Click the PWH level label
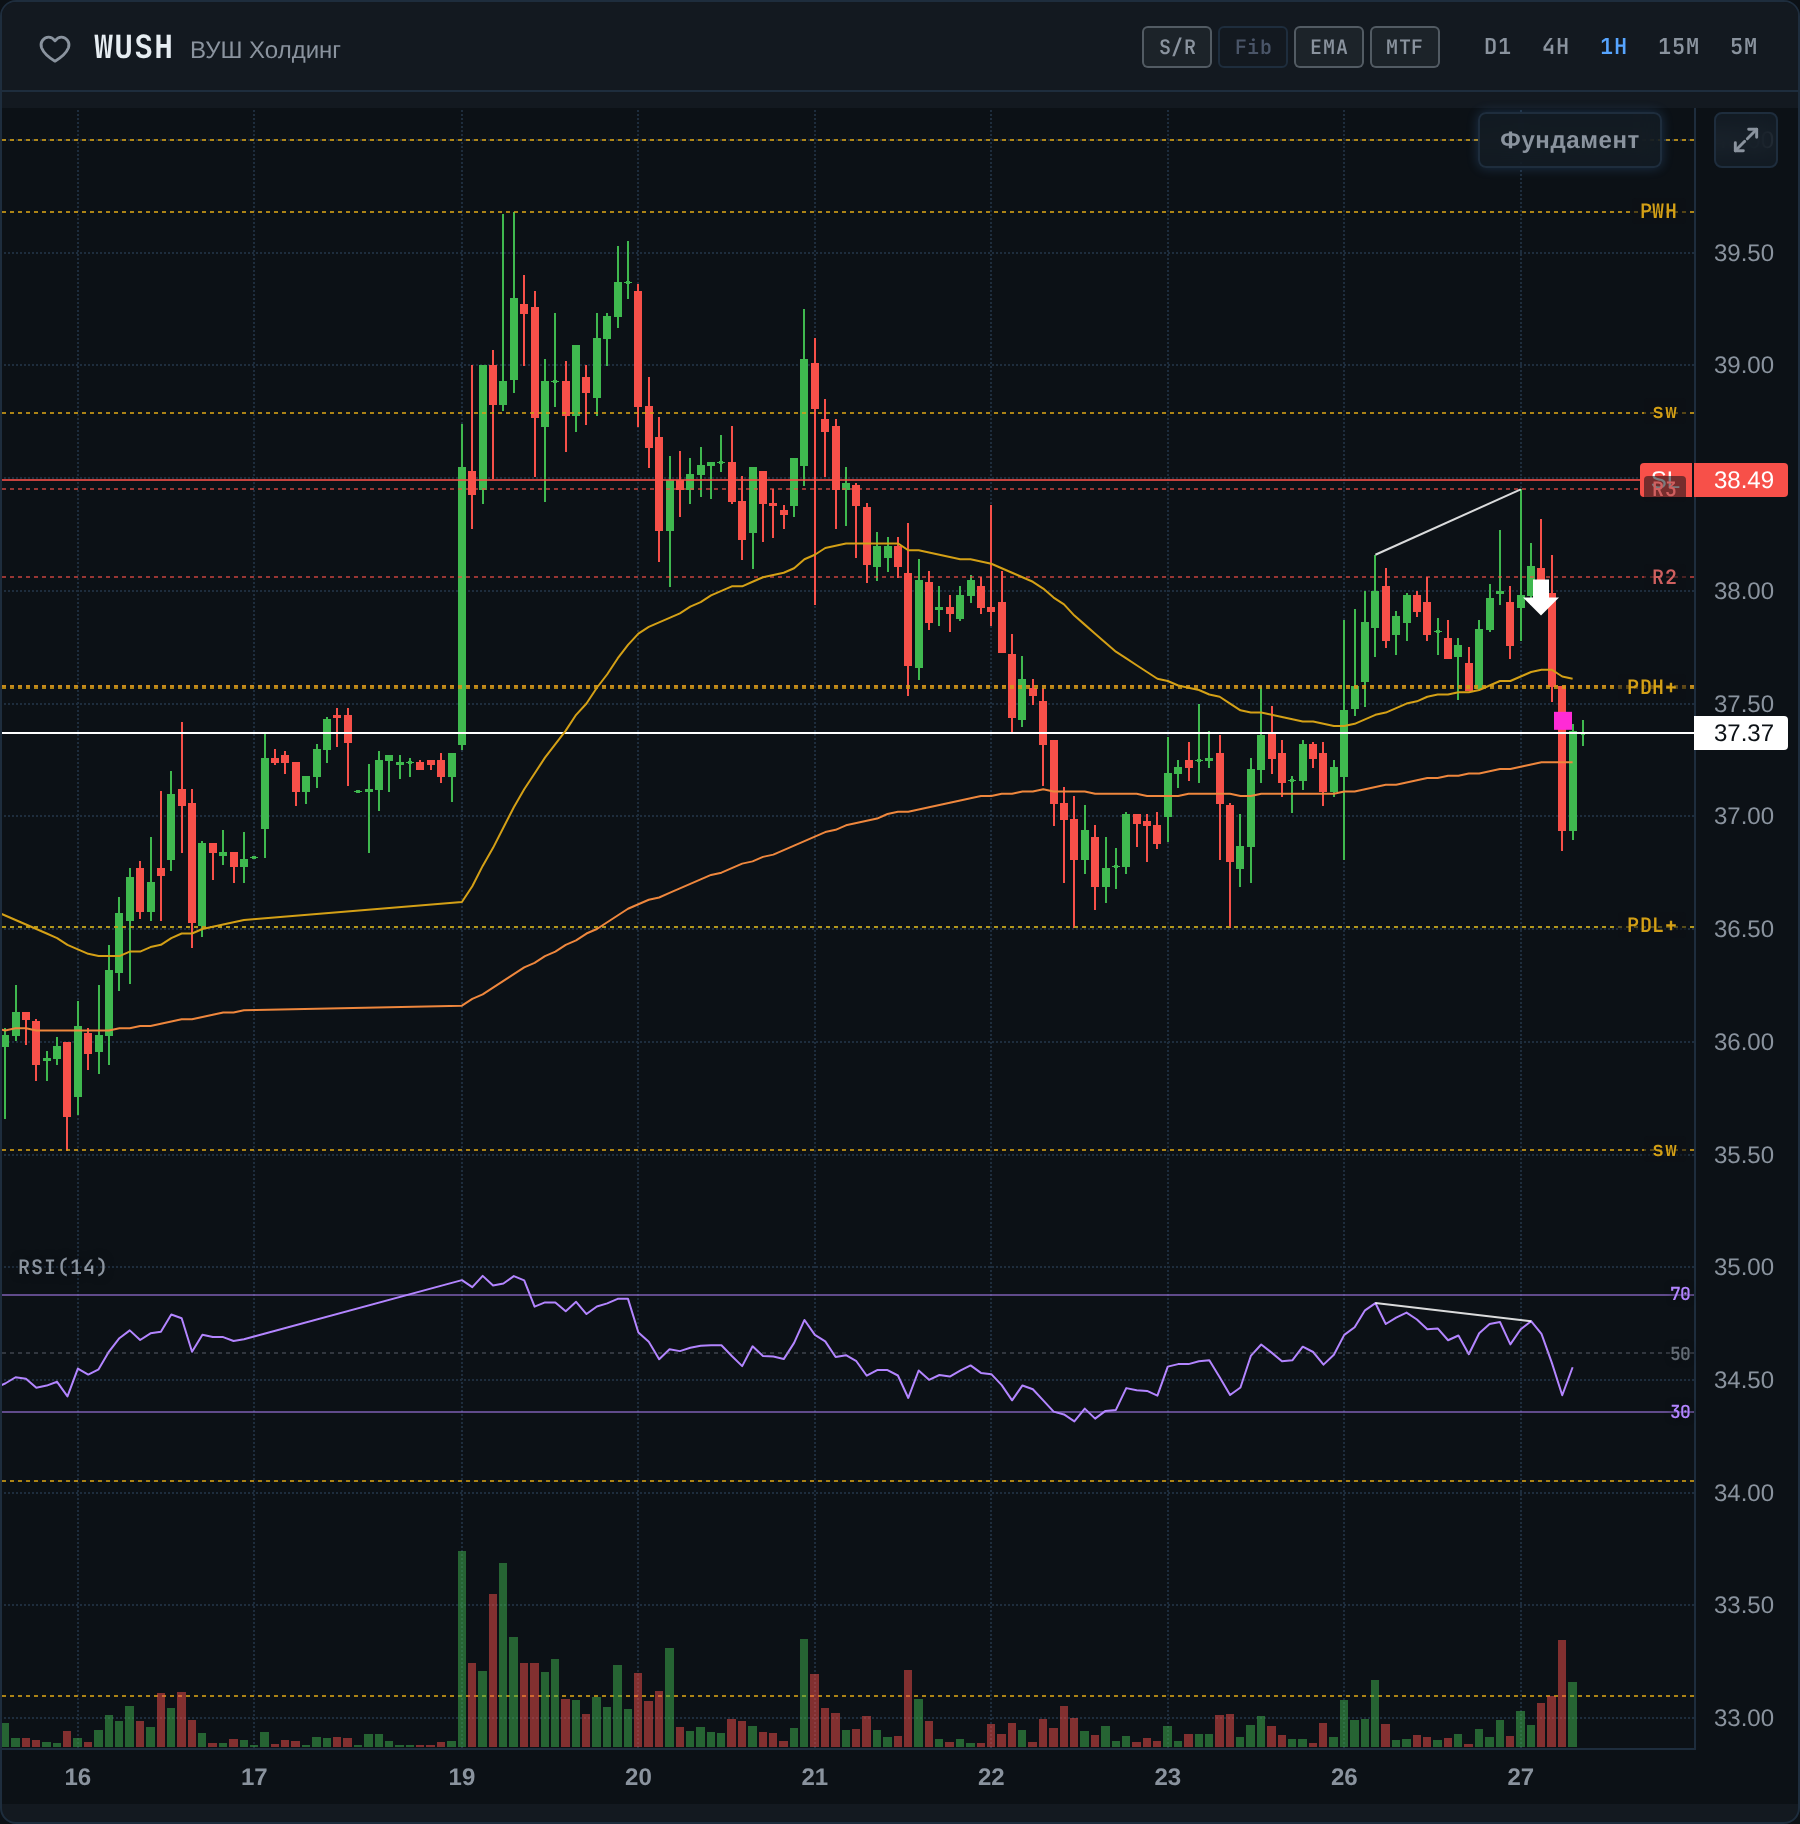Screen dimensions: 1800x1824 pyautogui.click(x=1658, y=211)
